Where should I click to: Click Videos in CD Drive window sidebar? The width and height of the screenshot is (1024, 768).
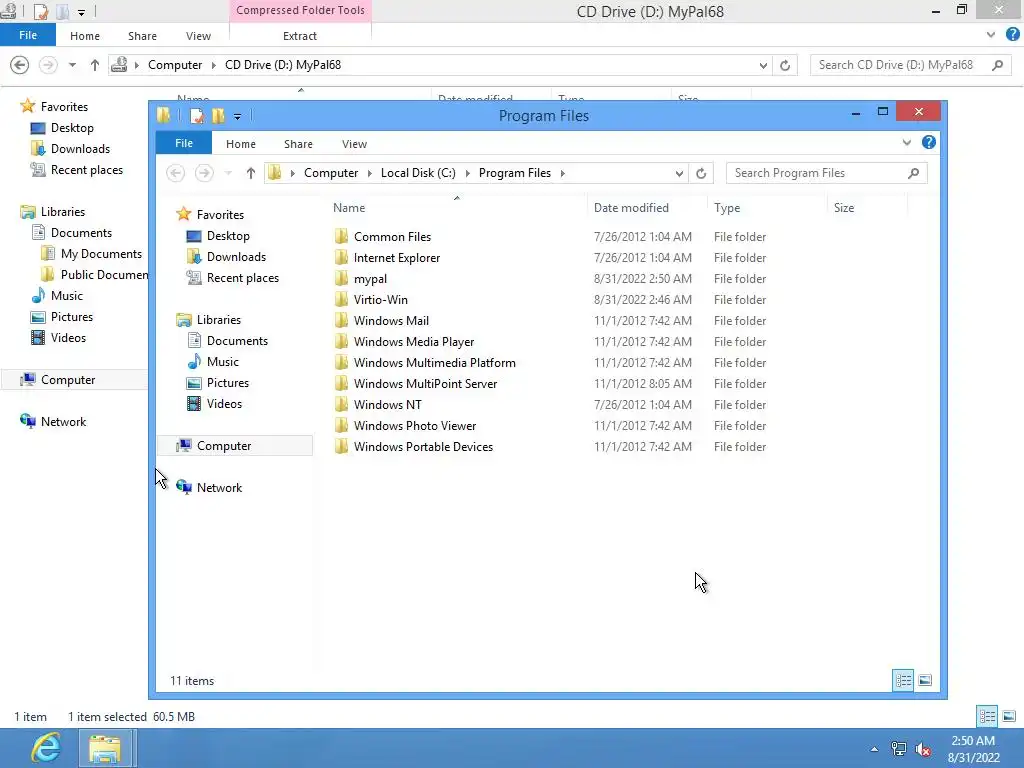click(68, 338)
